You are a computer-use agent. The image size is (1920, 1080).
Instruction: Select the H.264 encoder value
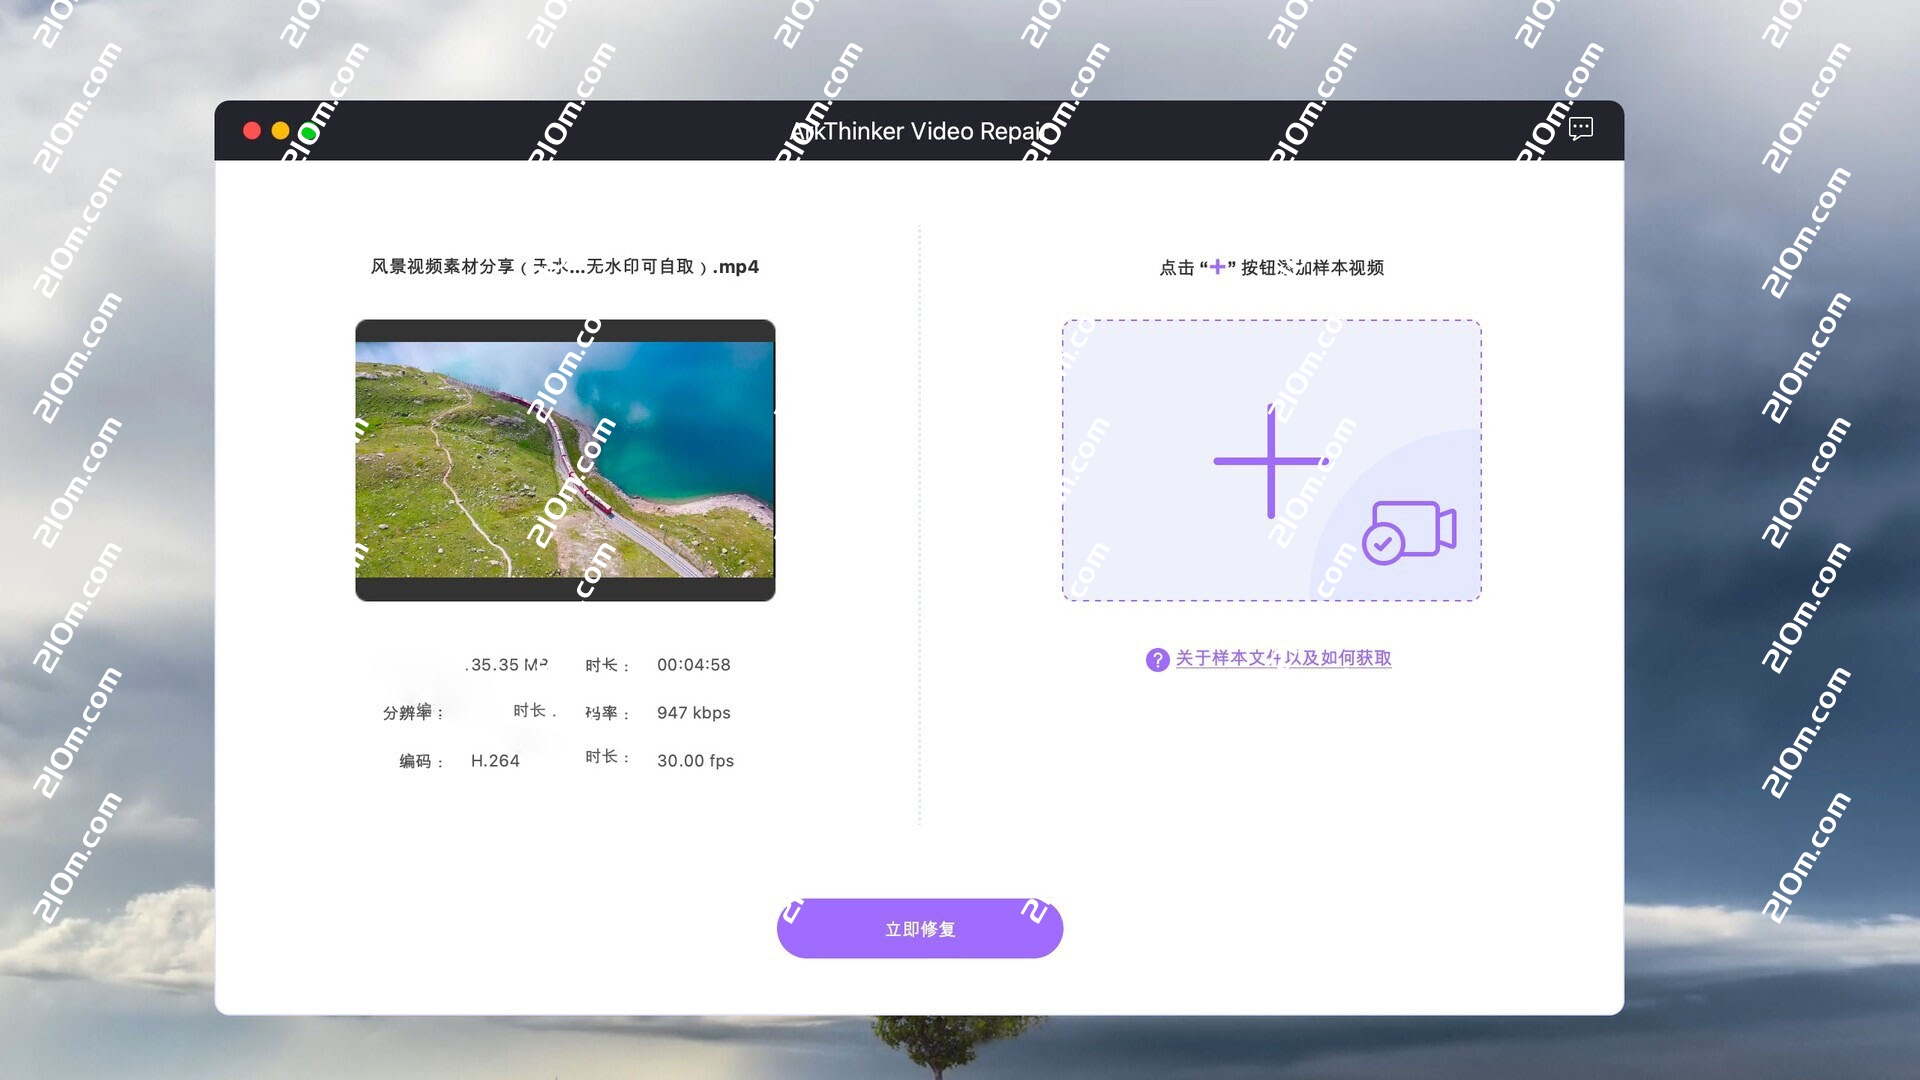tap(495, 761)
